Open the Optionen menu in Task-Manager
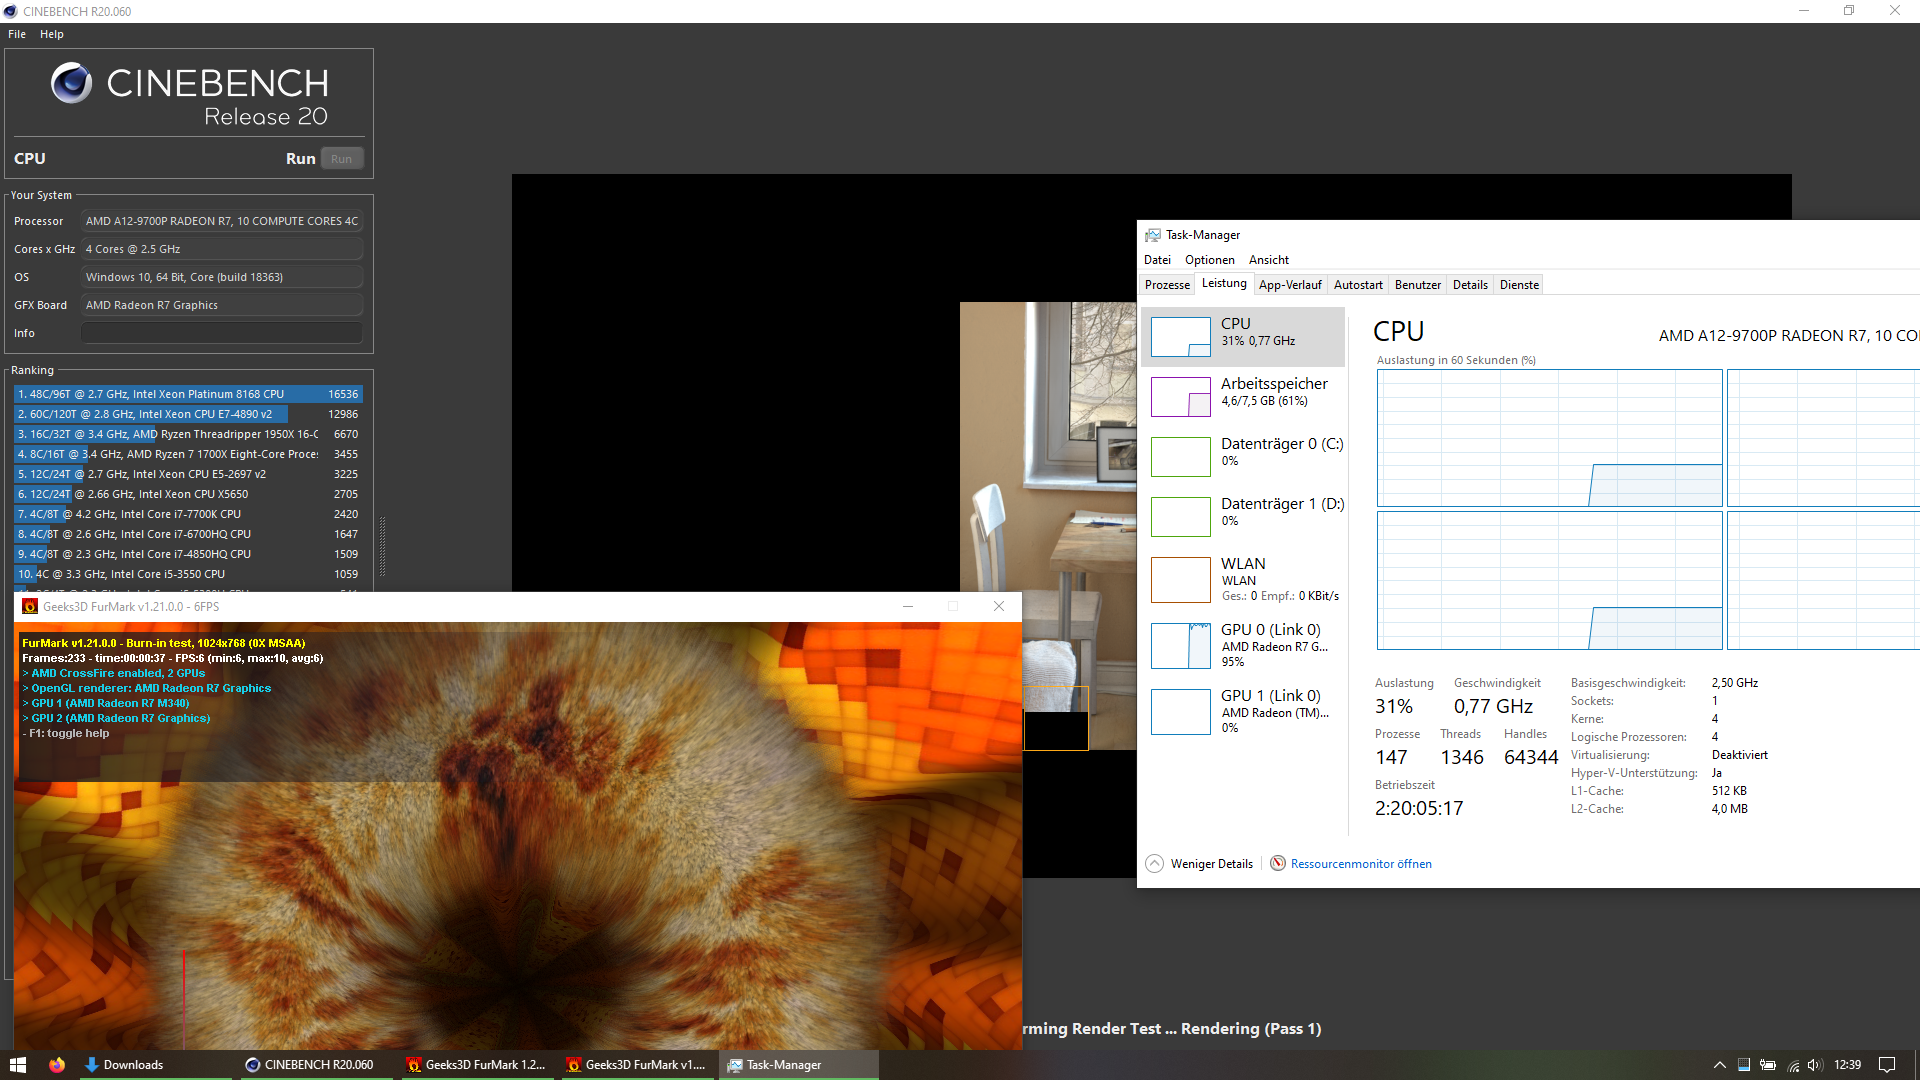 pos(1209,260)
